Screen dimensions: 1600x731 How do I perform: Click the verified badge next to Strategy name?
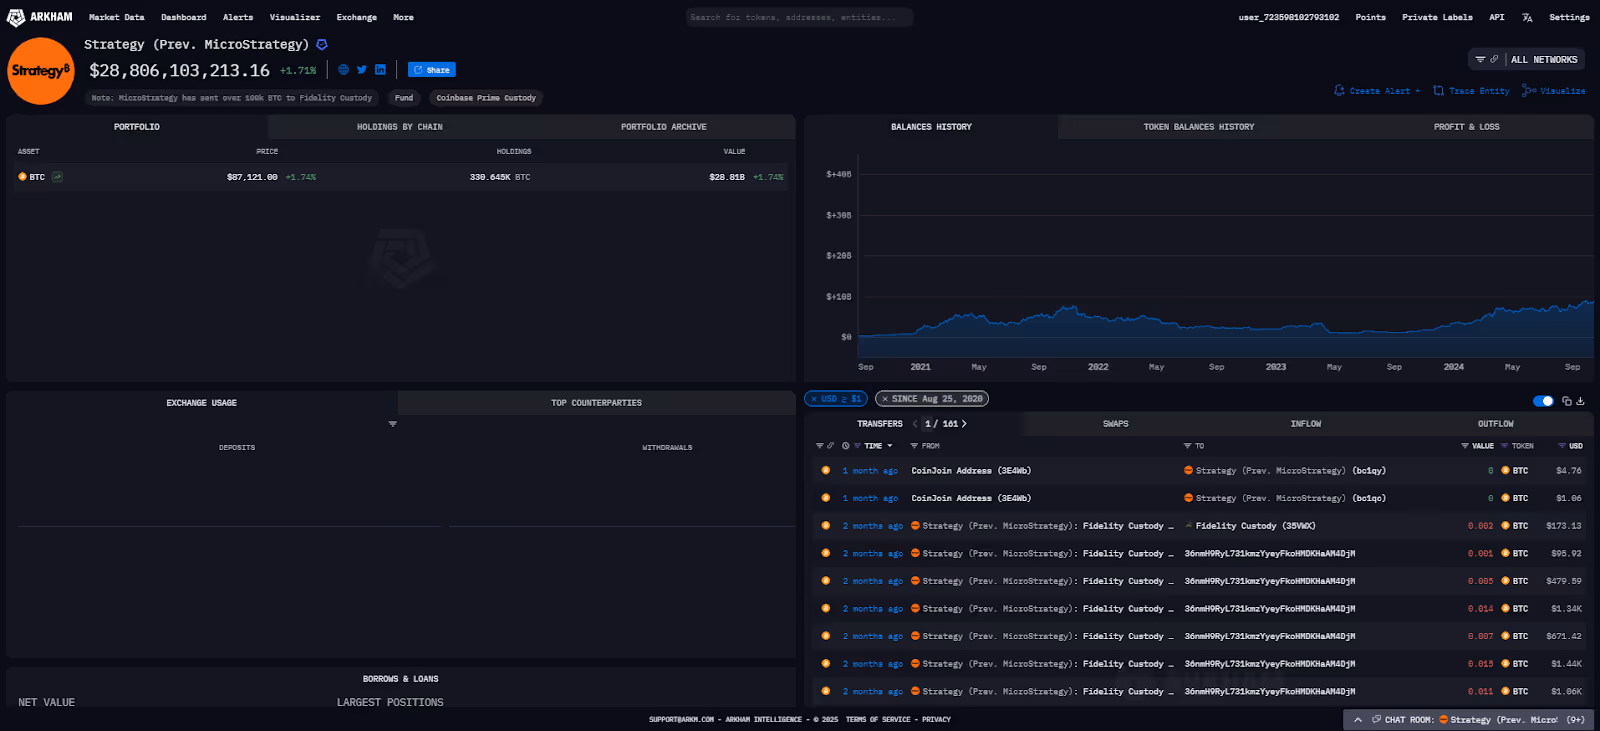point(322,45)
